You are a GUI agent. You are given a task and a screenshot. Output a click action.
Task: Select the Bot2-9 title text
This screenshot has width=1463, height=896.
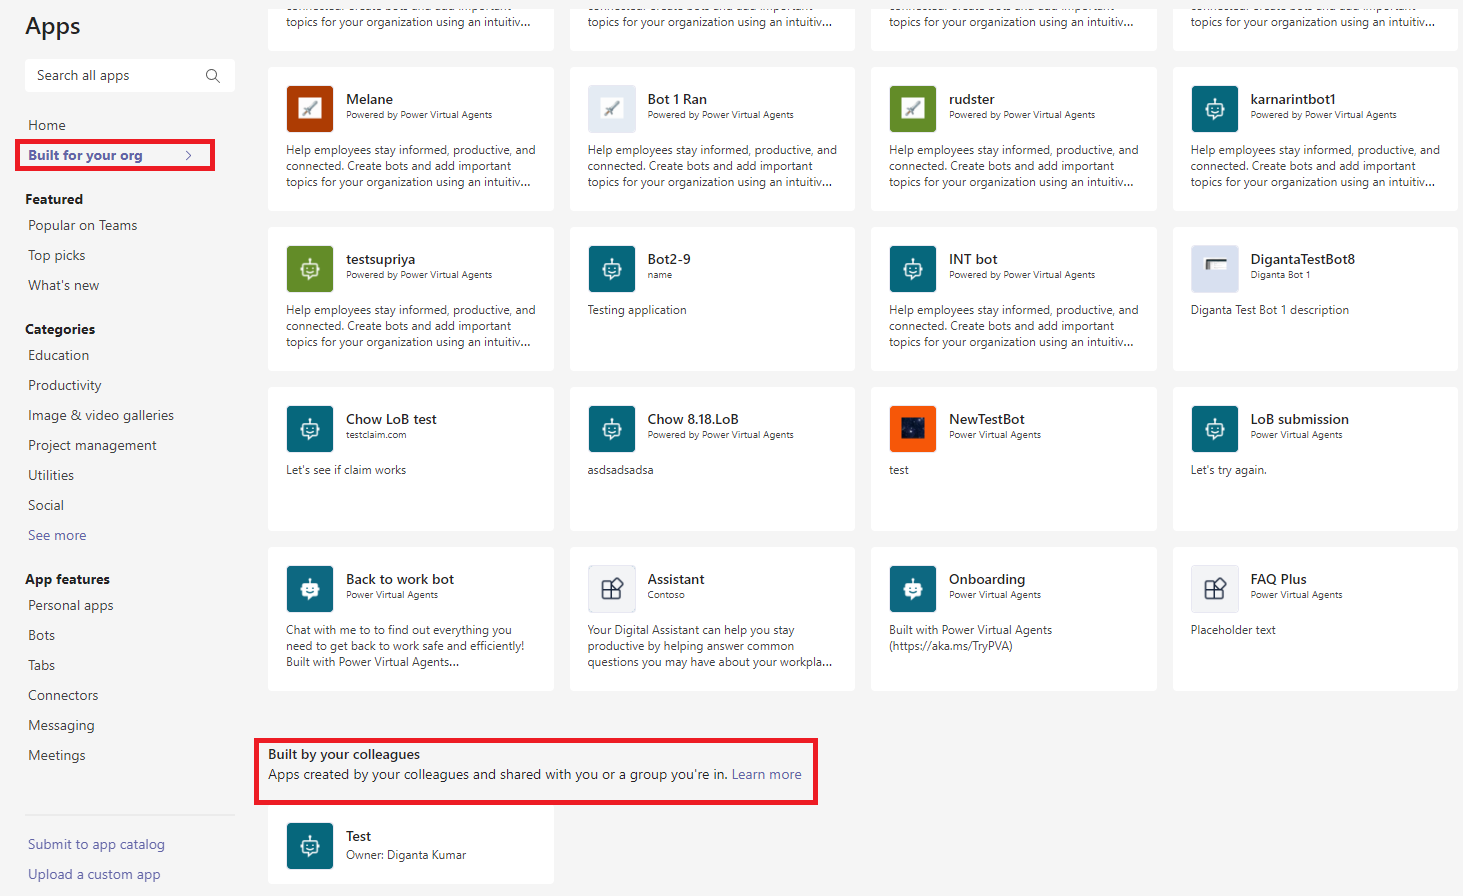click(x=669, y=259)
